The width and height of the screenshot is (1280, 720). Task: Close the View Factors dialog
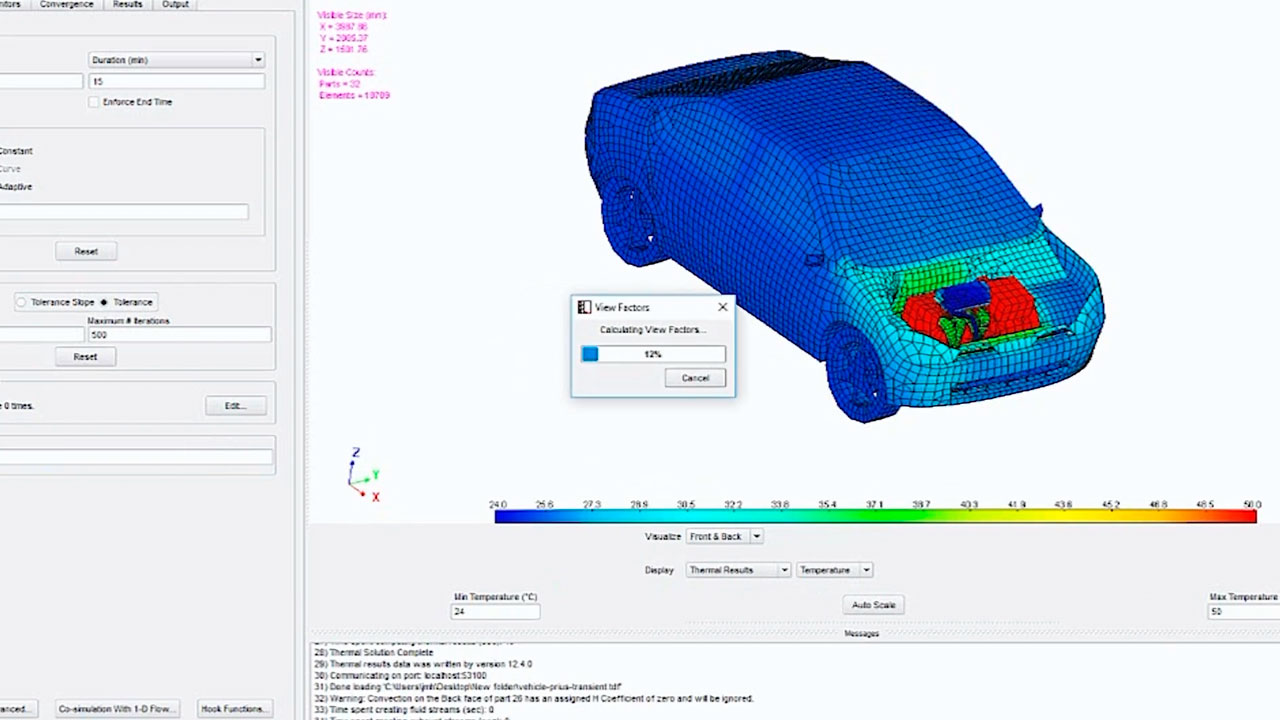pyautogui.click(x=722, y=308)
